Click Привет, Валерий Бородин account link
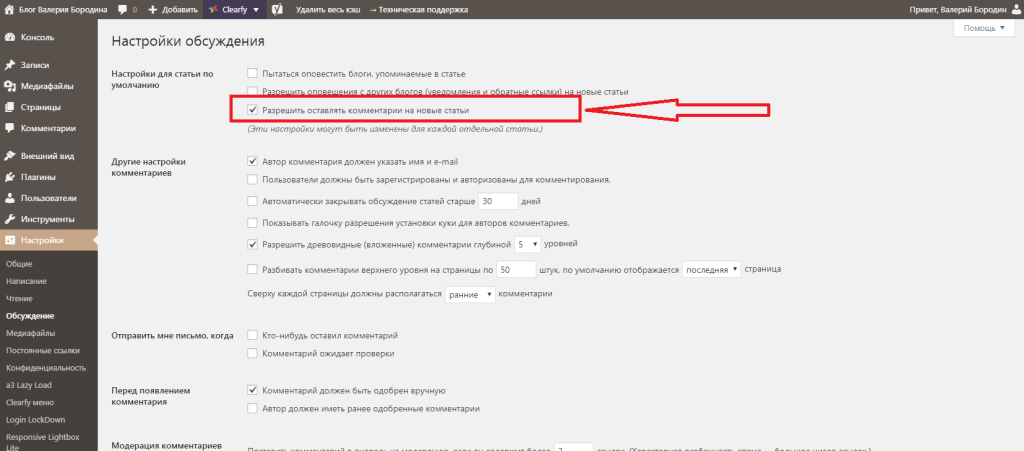Viewport: 1024px width, 451px height. tap(959, 10)
